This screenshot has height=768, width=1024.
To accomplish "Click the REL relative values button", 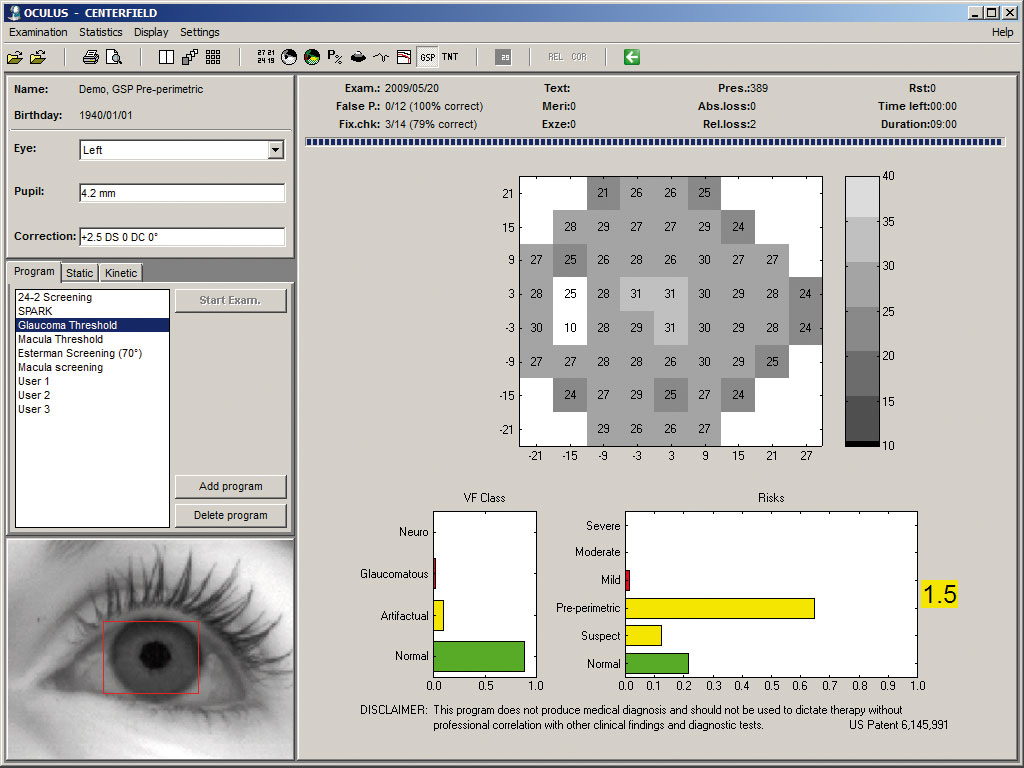I will (556, 57).
